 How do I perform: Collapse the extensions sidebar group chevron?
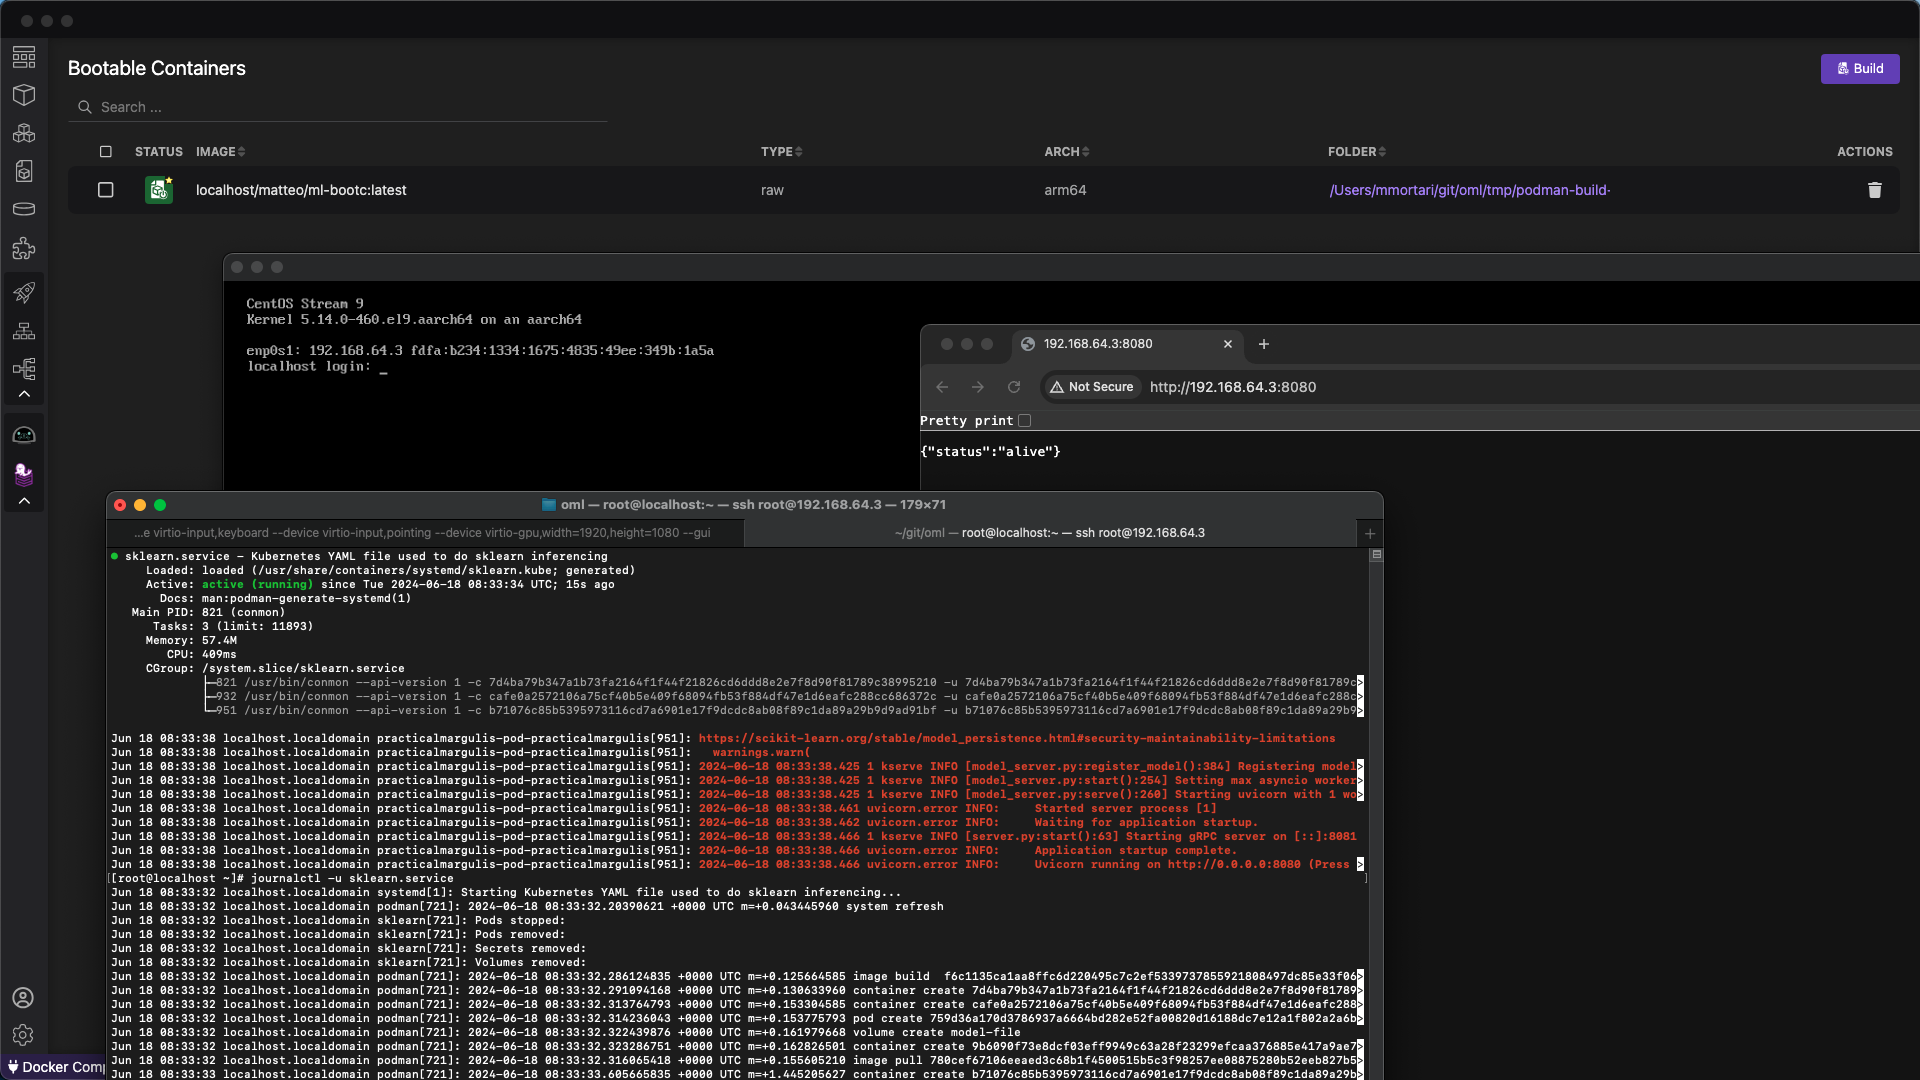[24, 501]
